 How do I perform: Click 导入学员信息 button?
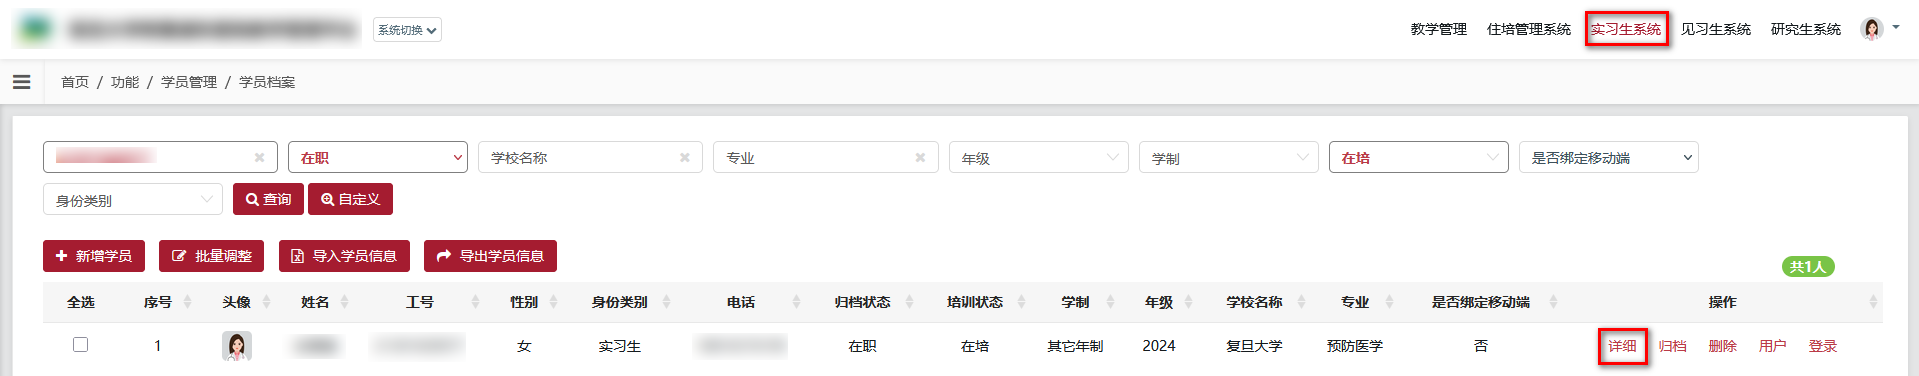pos(344,256)
